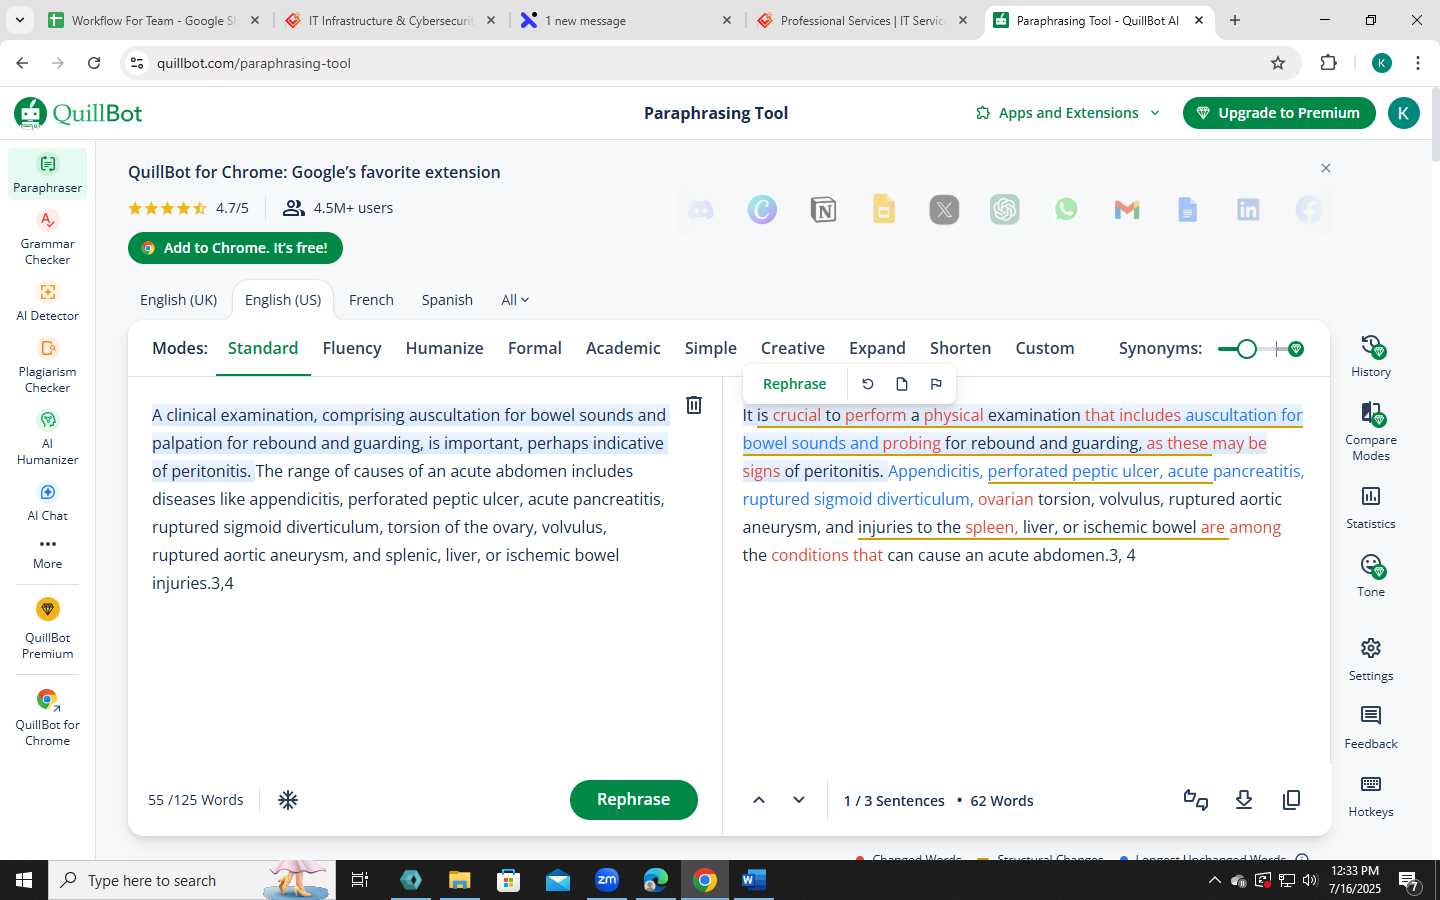The image size is (1440, 900).
Task: Bookmark this page with star icon
Action: pos(1278,63)
